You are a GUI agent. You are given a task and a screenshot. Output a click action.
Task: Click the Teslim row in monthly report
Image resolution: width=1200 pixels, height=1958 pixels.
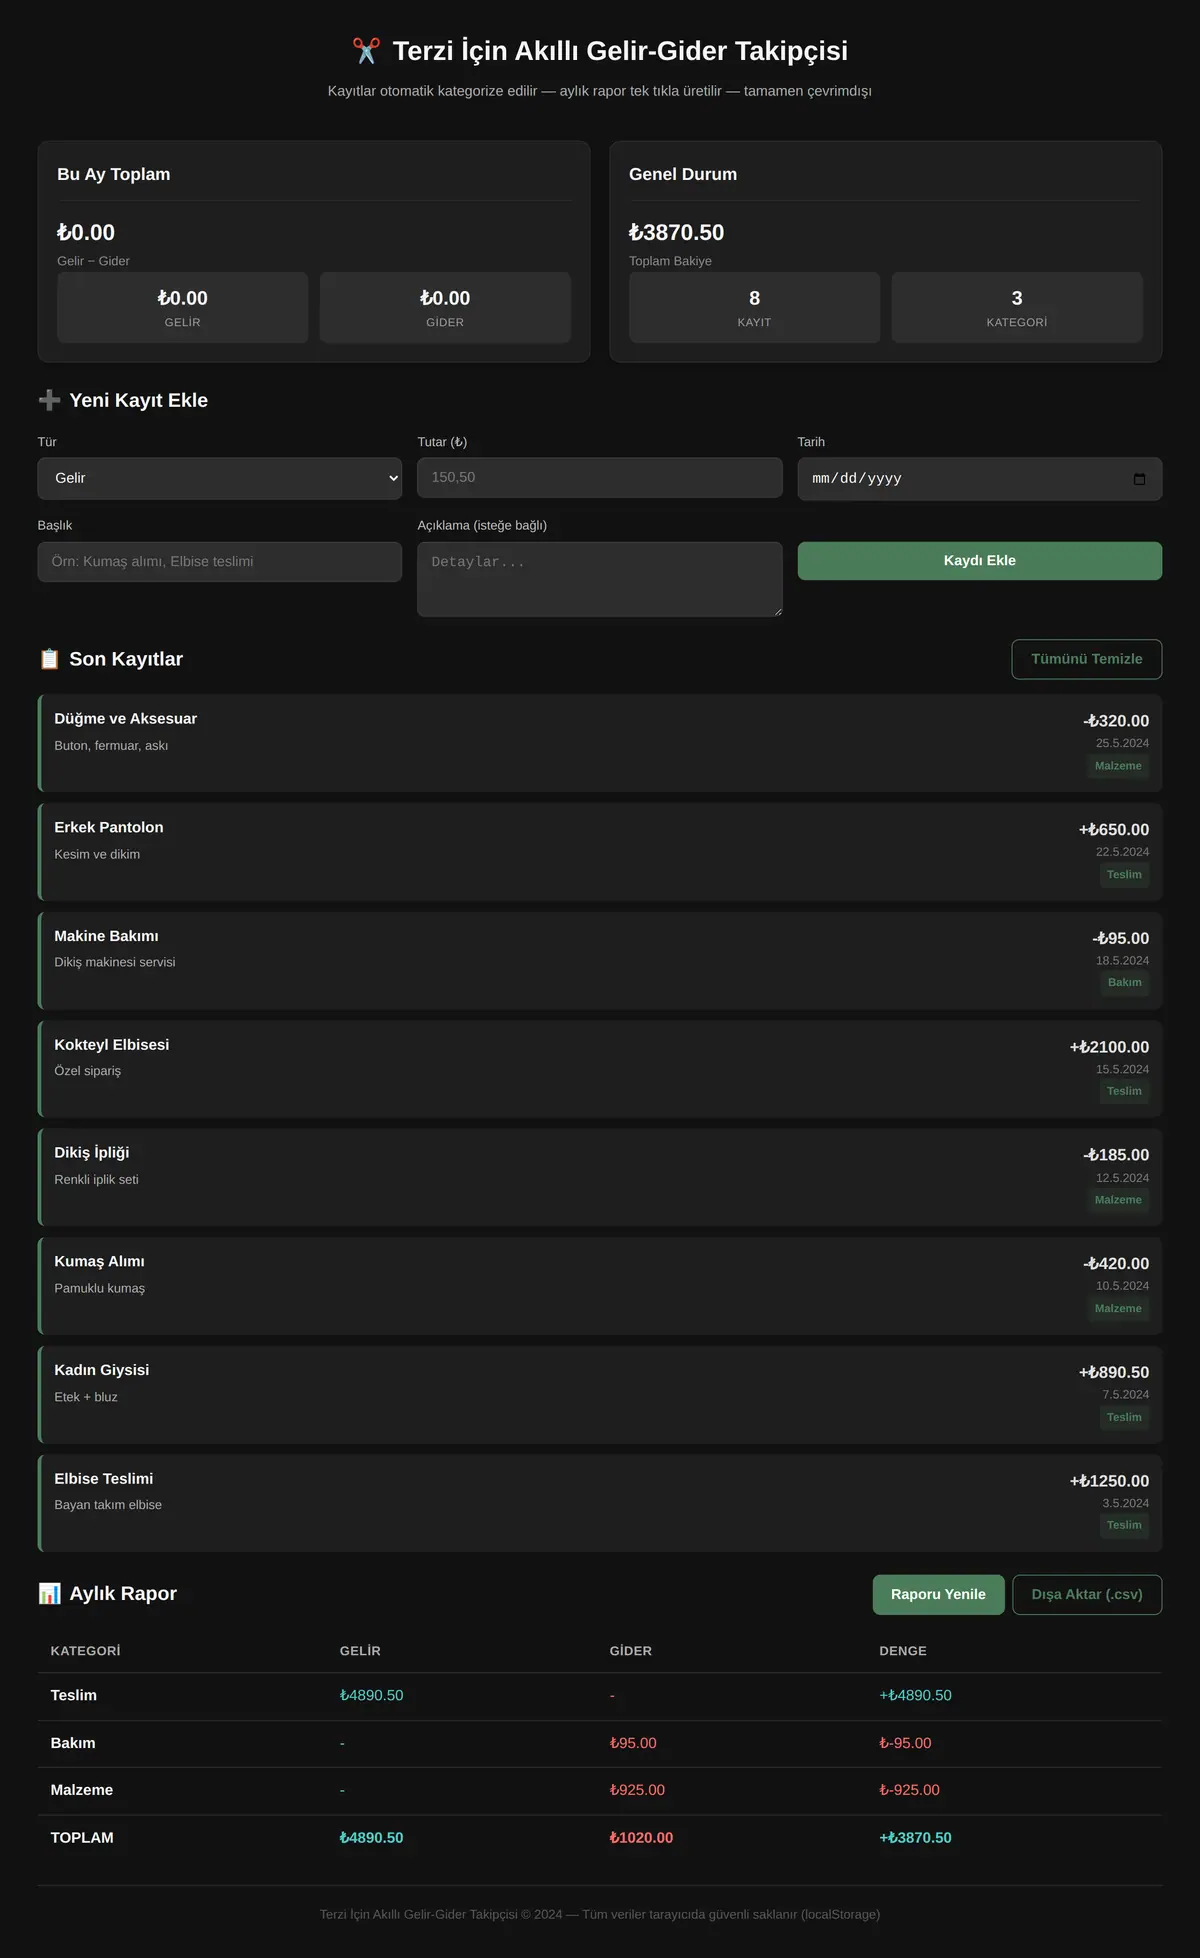(x=600, y=1696)
